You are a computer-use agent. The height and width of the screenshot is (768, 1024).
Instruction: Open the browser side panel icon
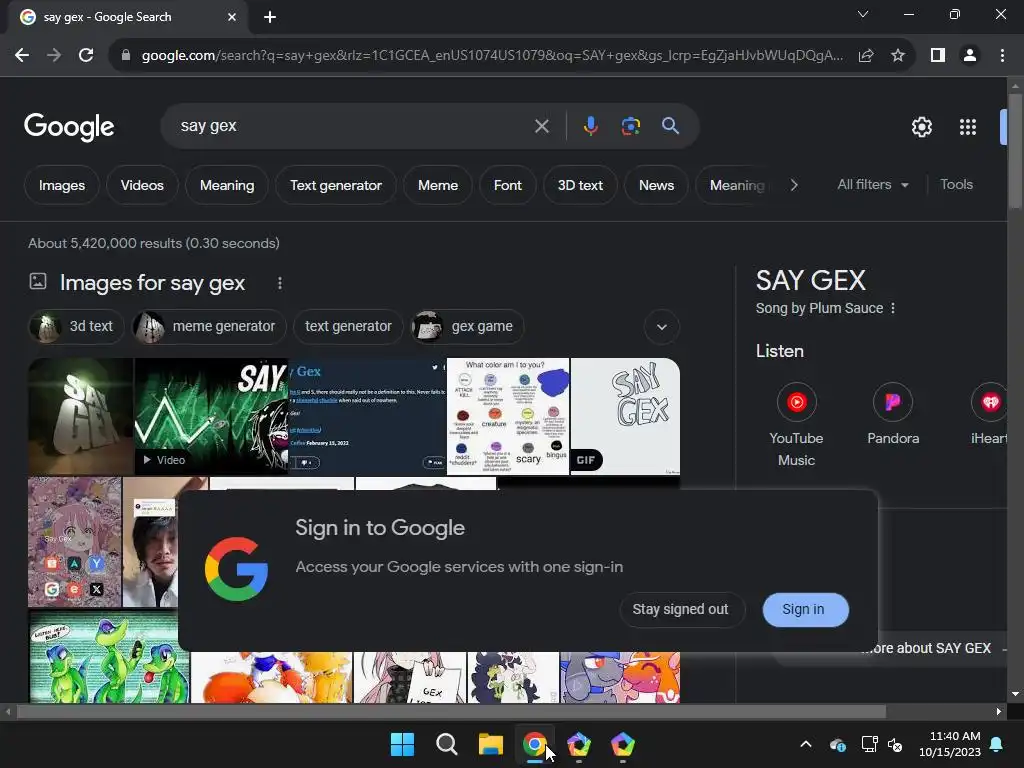pyautogui.click(x=938, y=56)
